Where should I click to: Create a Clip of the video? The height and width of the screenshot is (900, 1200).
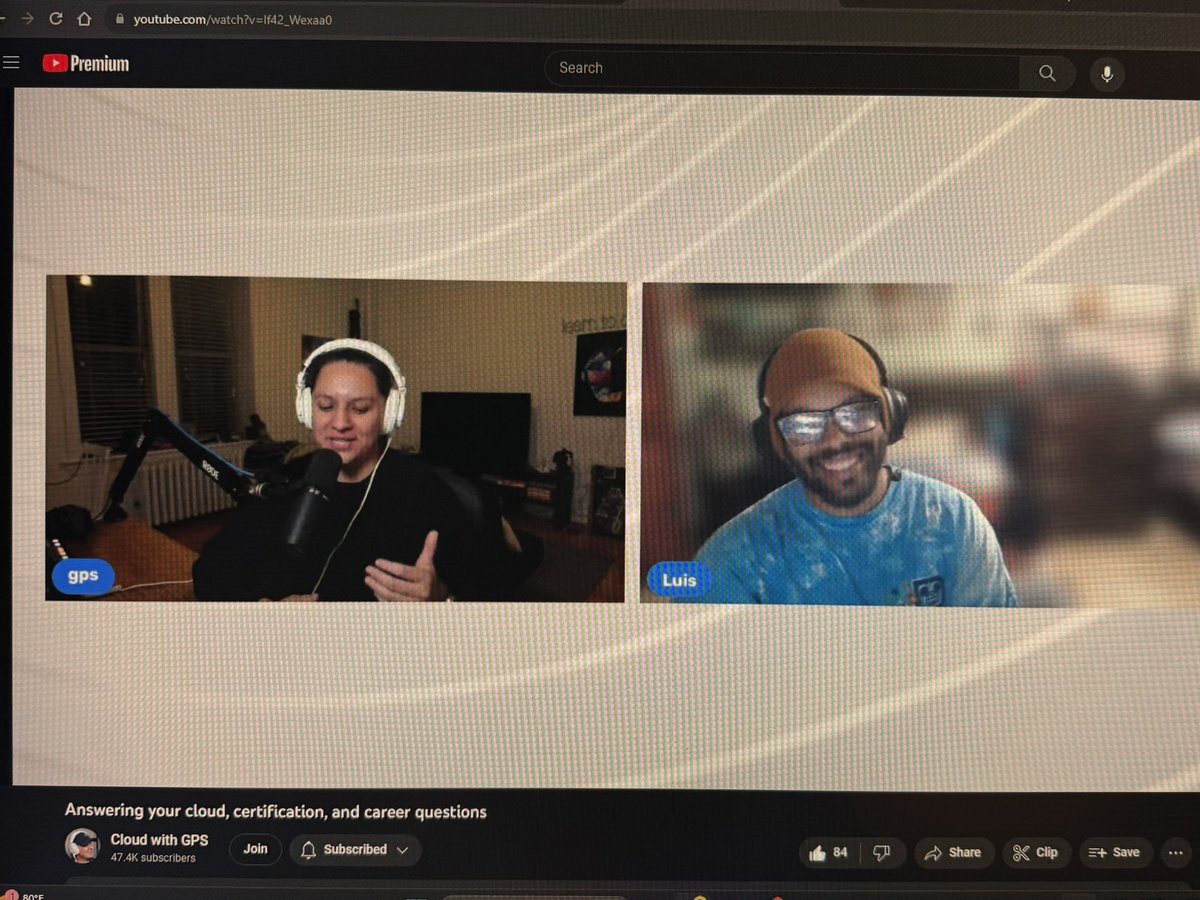1035,853
